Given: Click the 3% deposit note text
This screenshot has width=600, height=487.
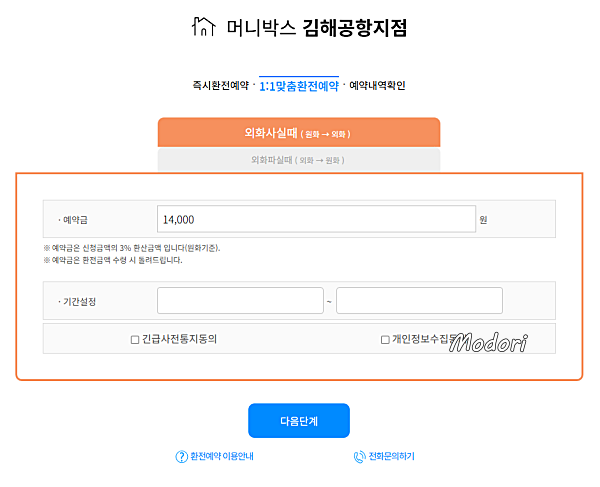Looking at the screenshot, I should [x=132, y=248].
